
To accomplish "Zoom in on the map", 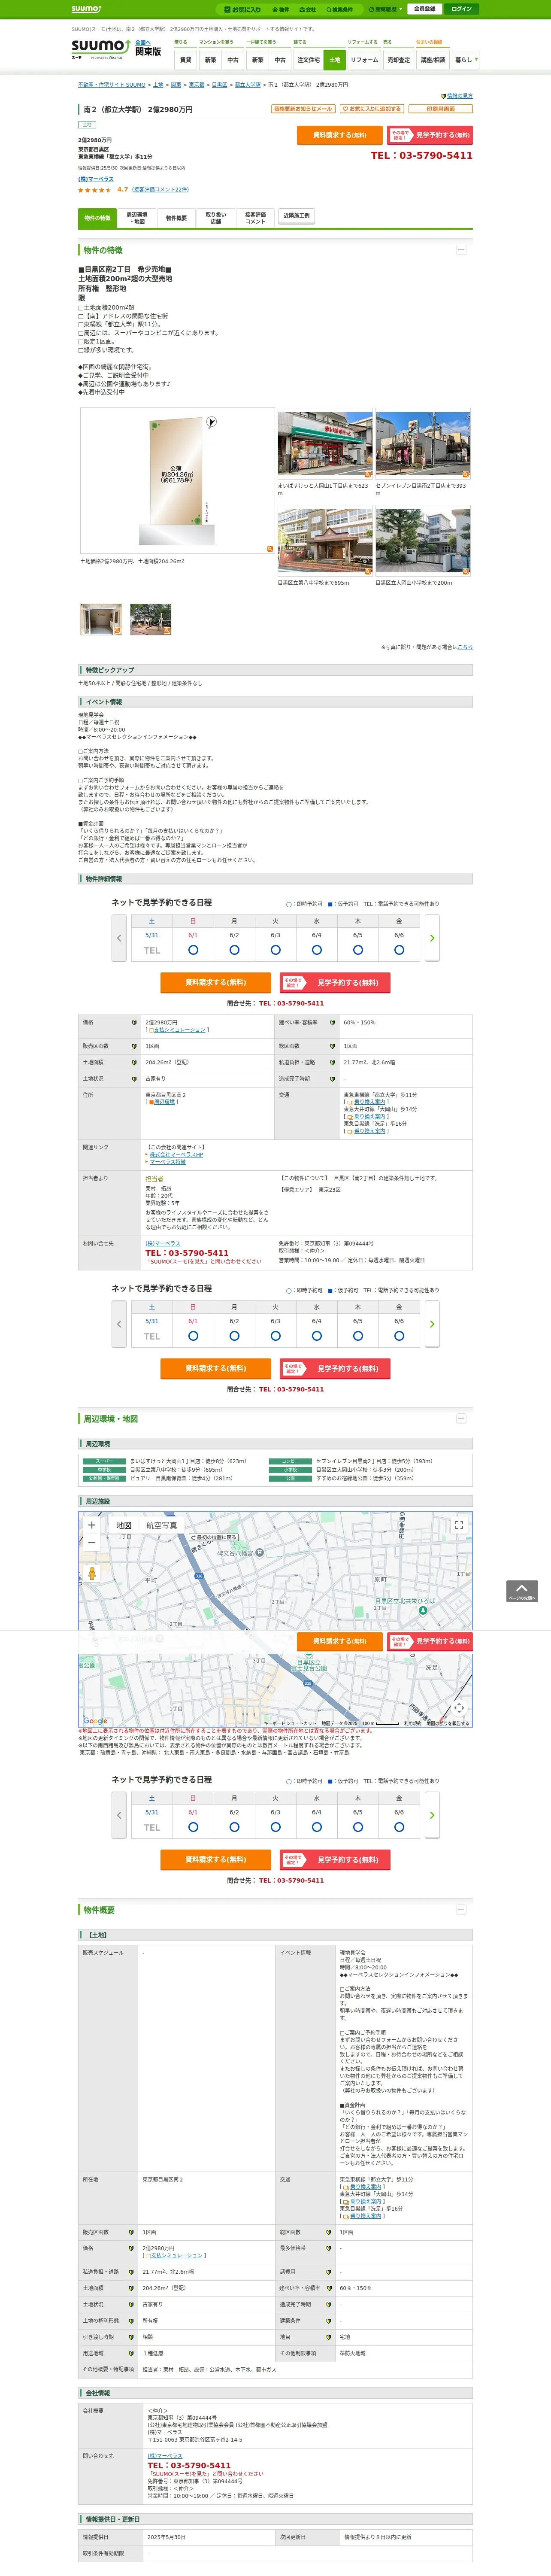I will [92, 1526].
